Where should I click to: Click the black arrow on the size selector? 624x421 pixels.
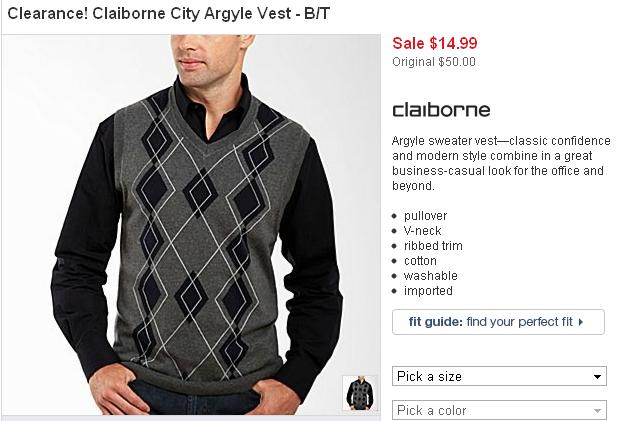point(597,376)
